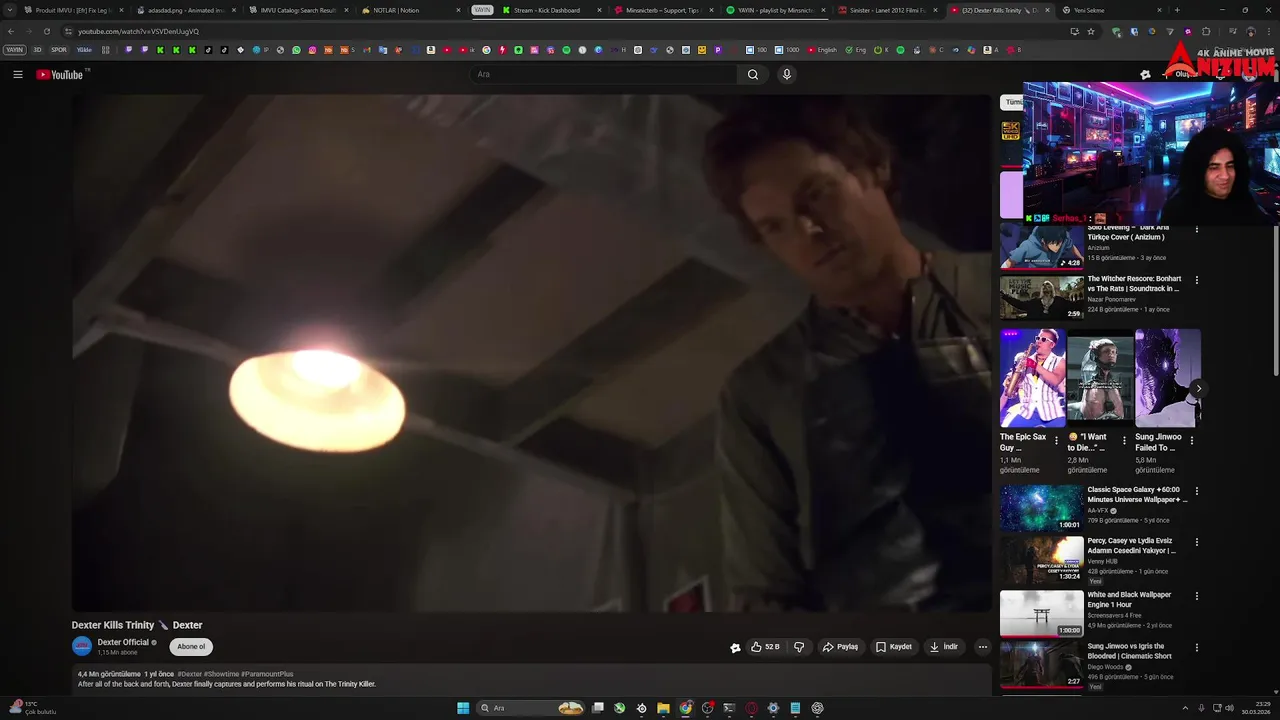Open Windows Start menu
The height and width of the screenshot is (720, 1280).
(463, 708)
